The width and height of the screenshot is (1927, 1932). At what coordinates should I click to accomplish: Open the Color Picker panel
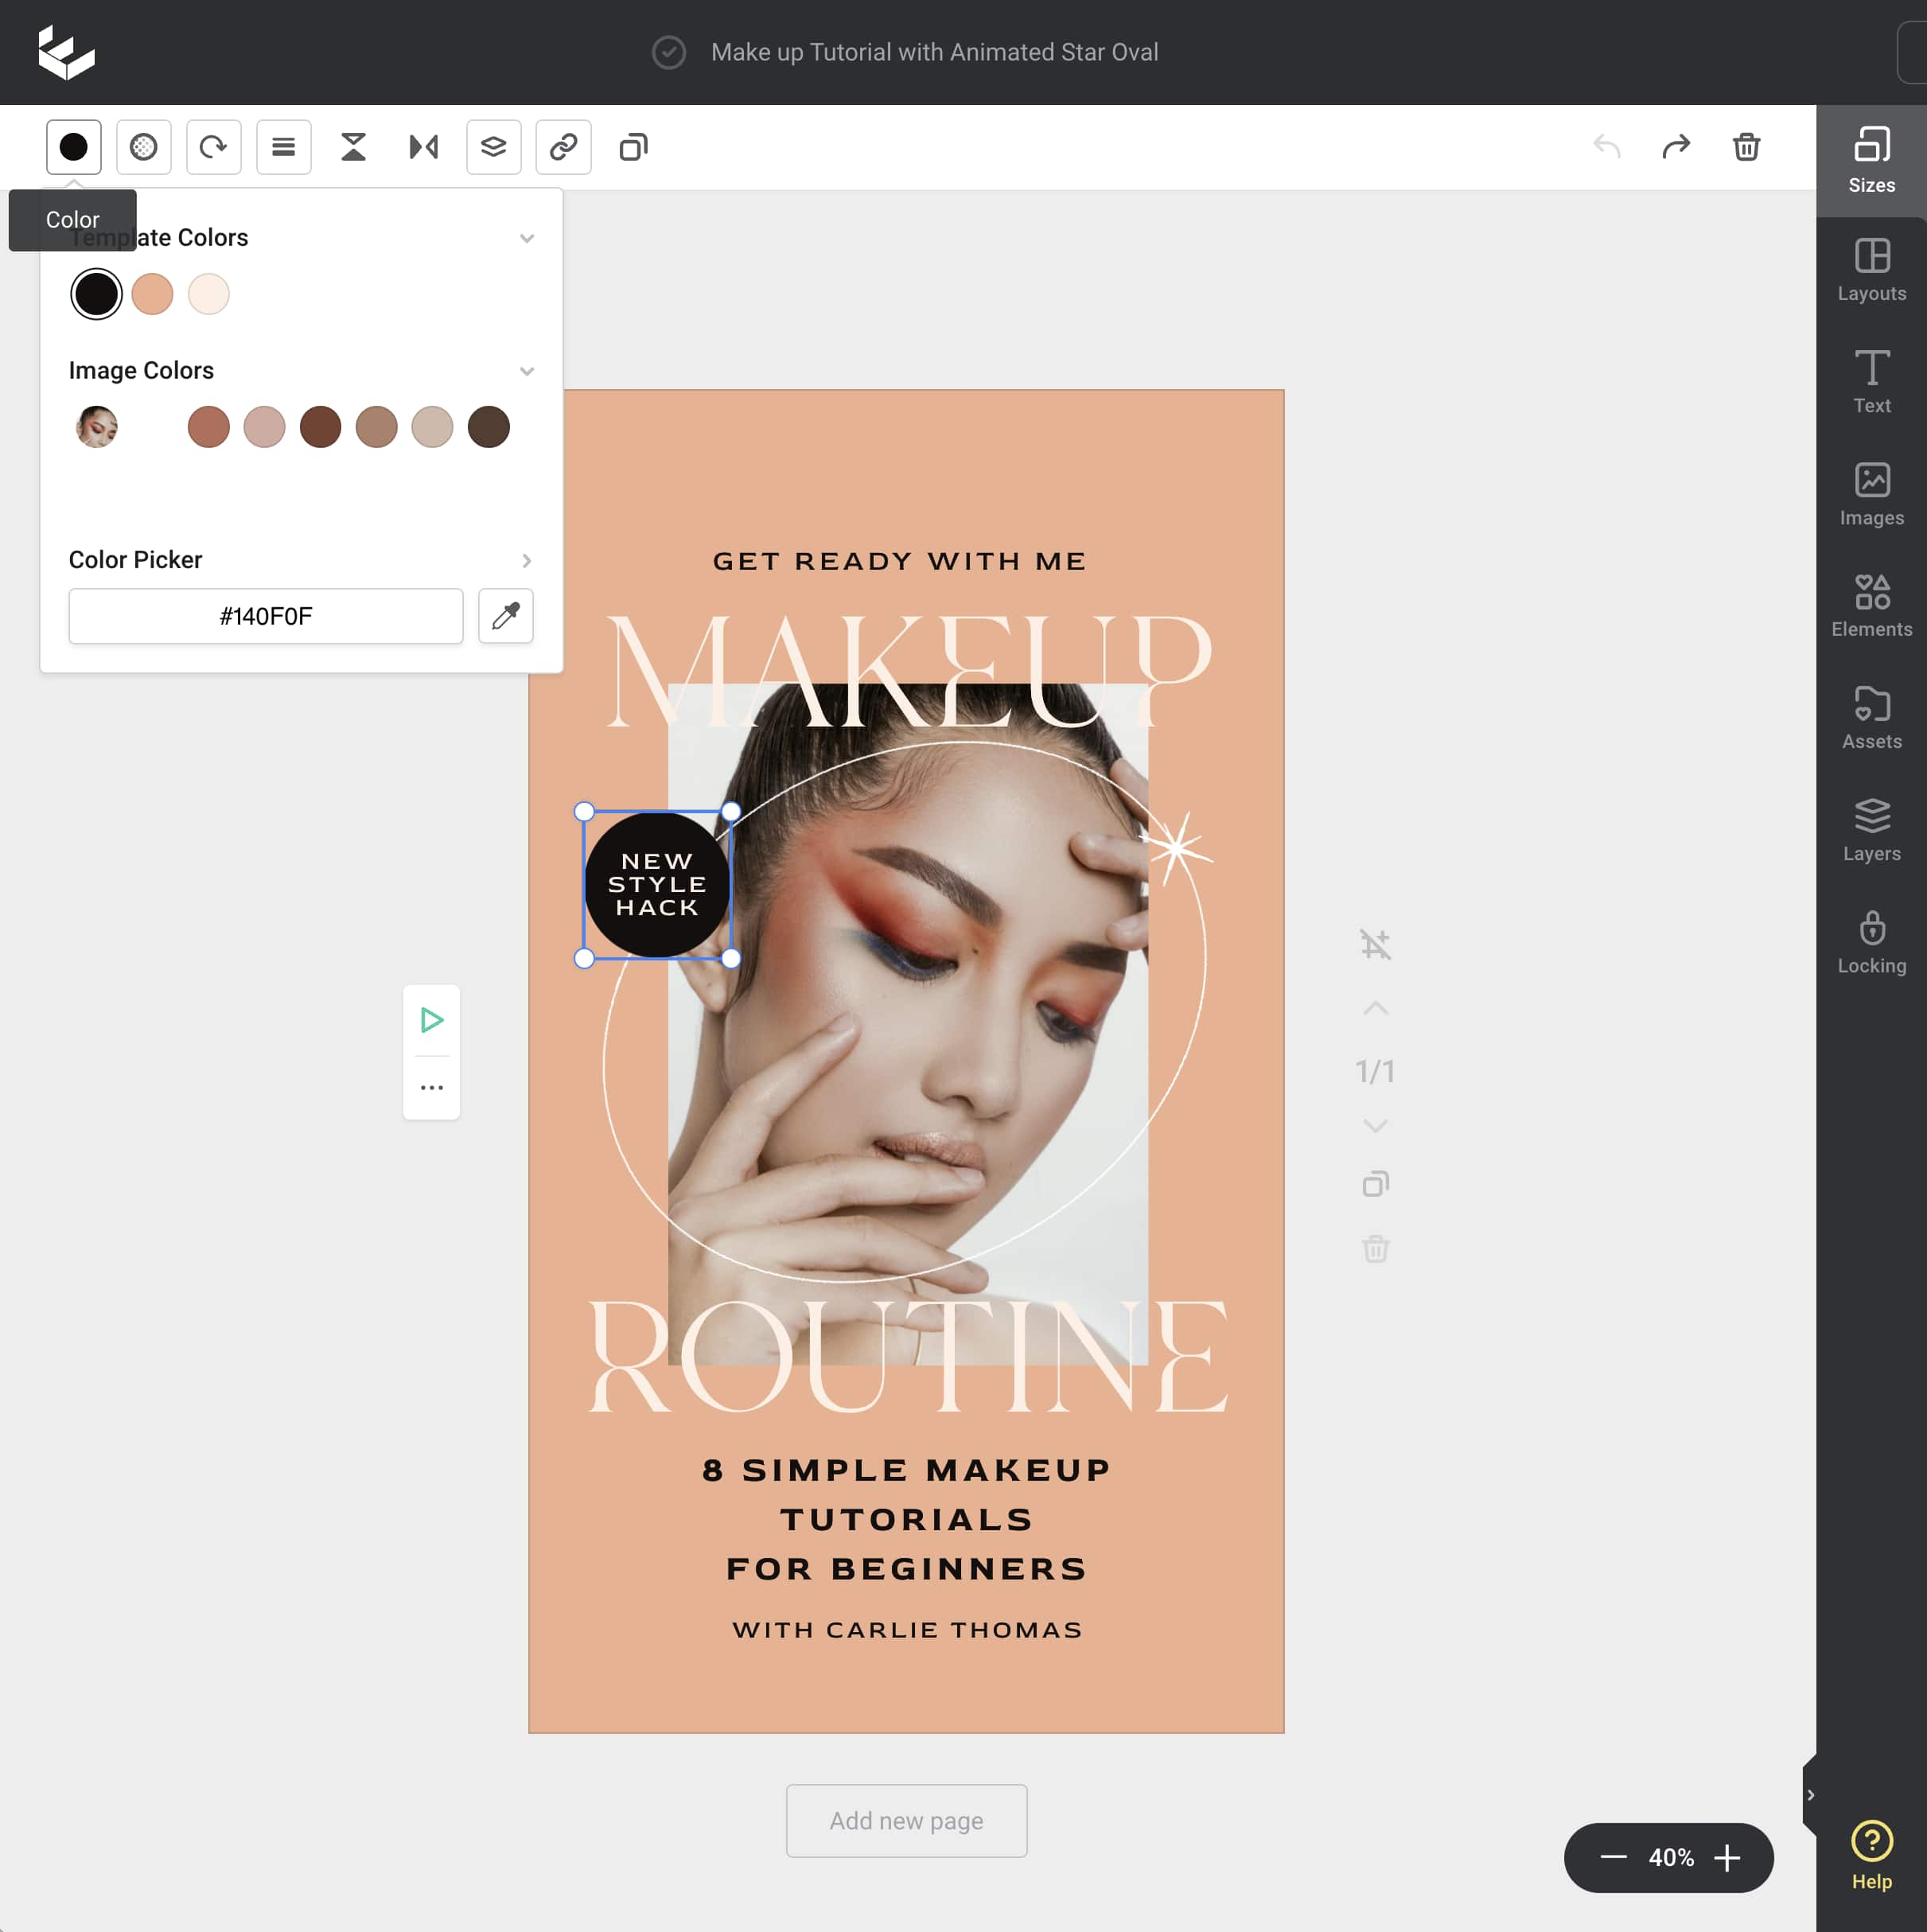tap(524, 559)
